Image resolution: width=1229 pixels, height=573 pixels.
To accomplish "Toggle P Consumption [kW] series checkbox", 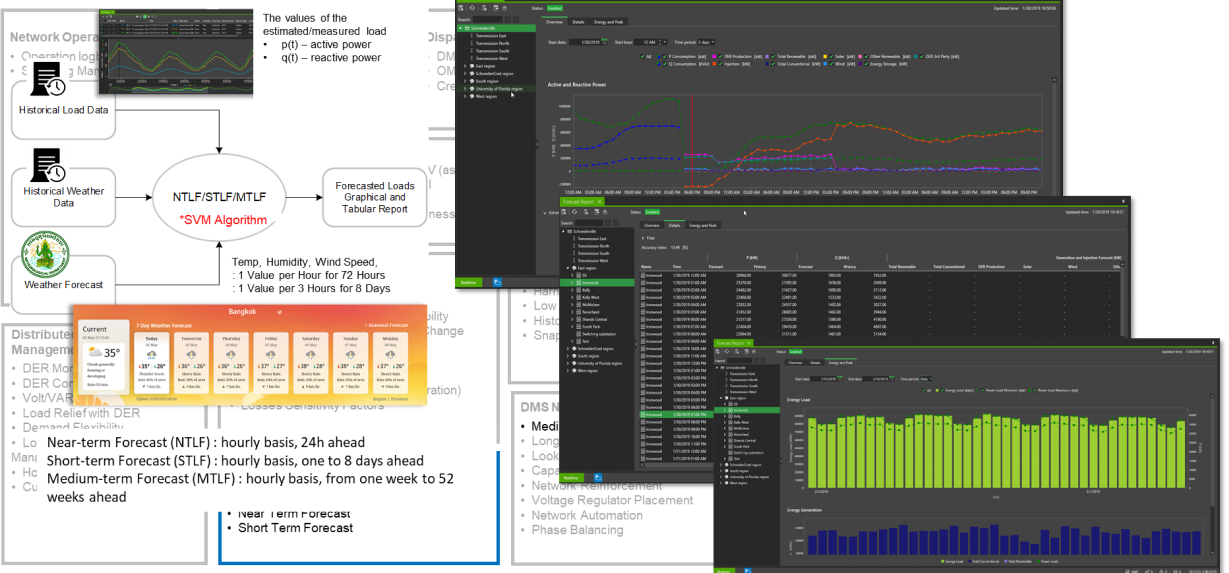I will [665, 57].
